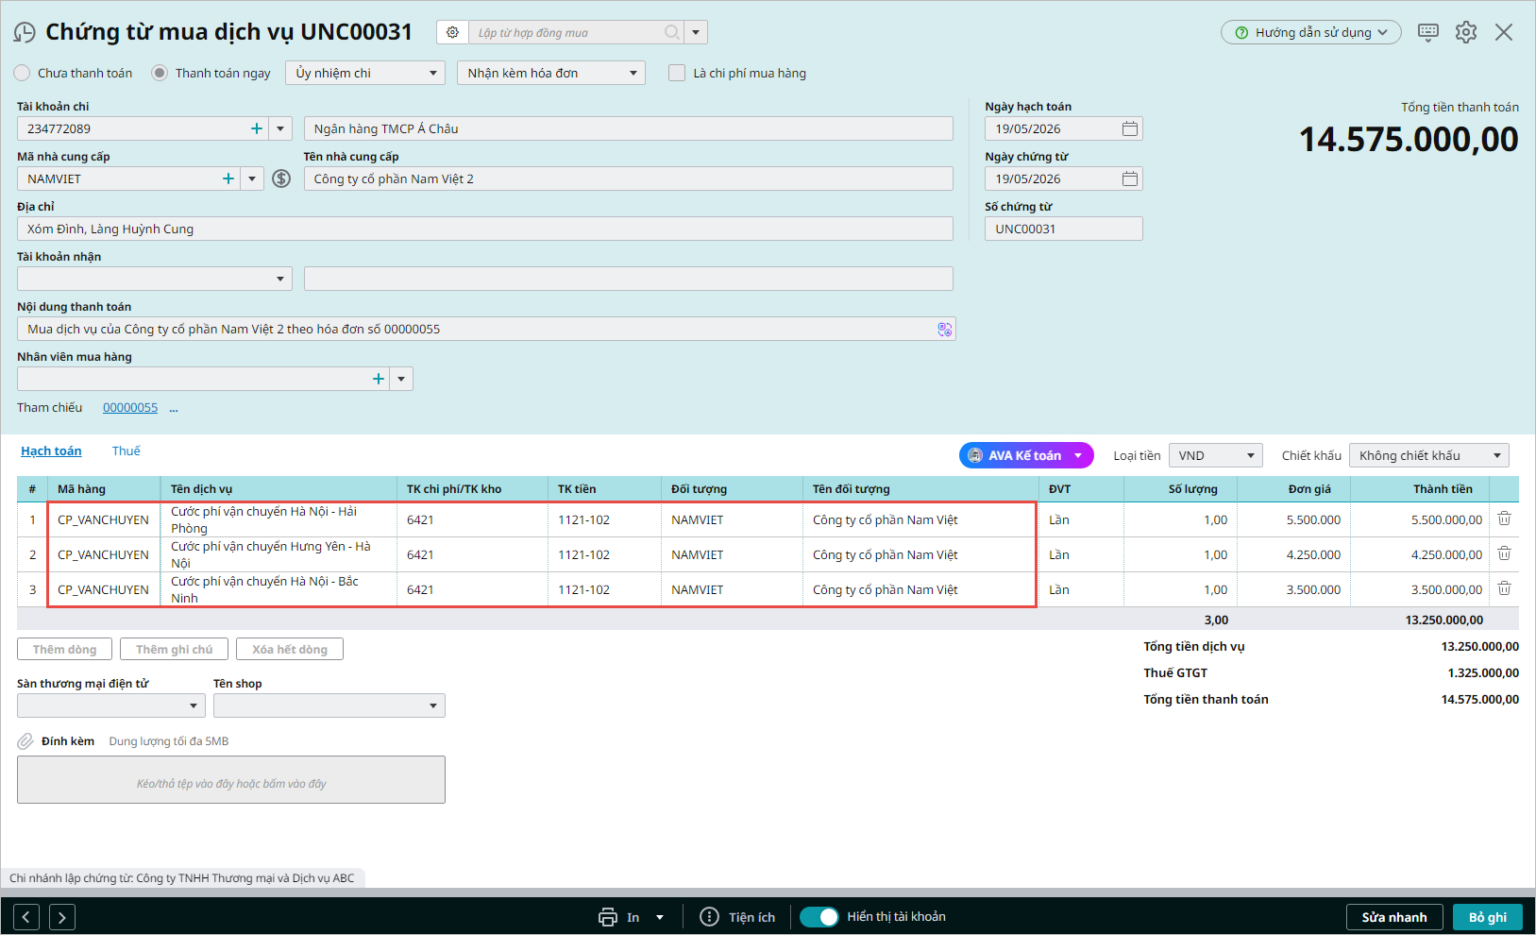Click Thêm ghi chú button
Screen dimensions: 1536x935
click(174, 649)
